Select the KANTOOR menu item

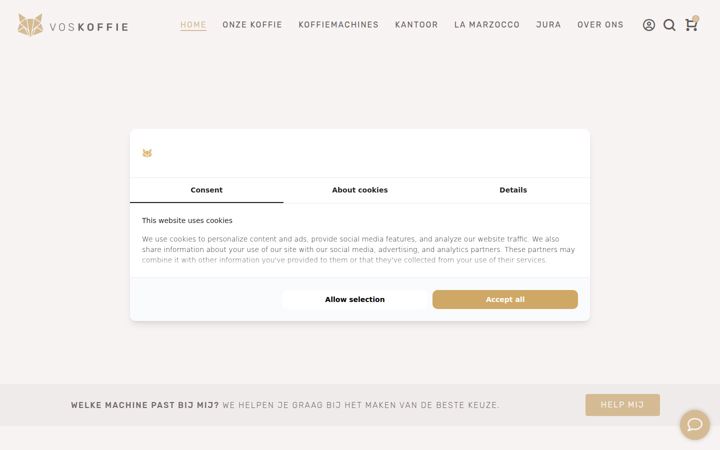click(416, 25)
